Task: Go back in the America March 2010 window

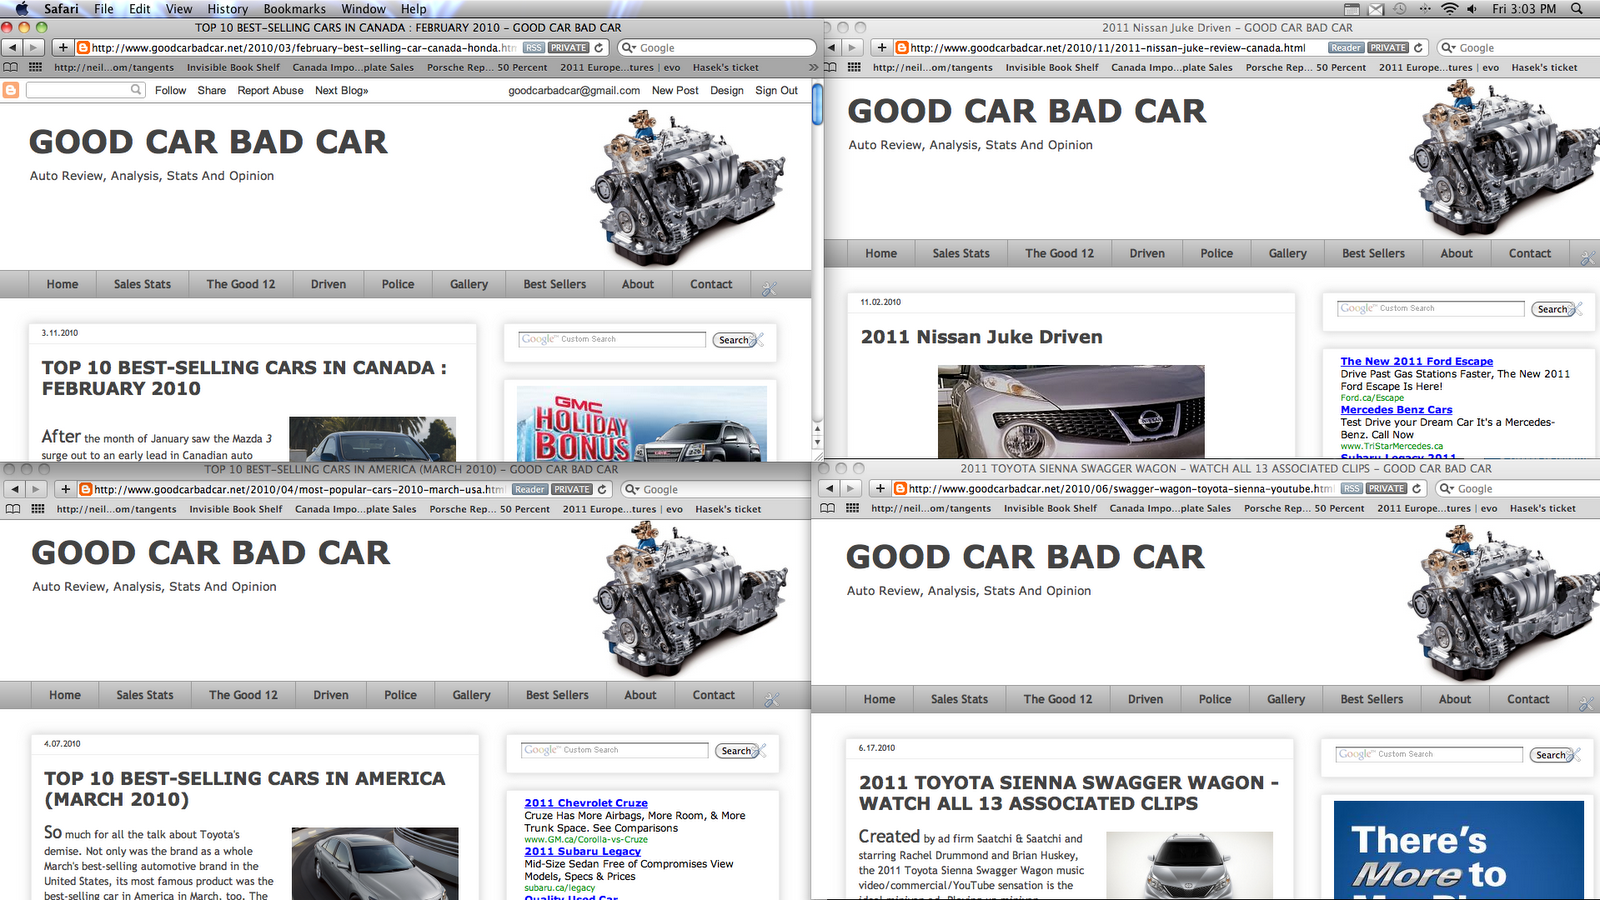Action: coord(15,489)
